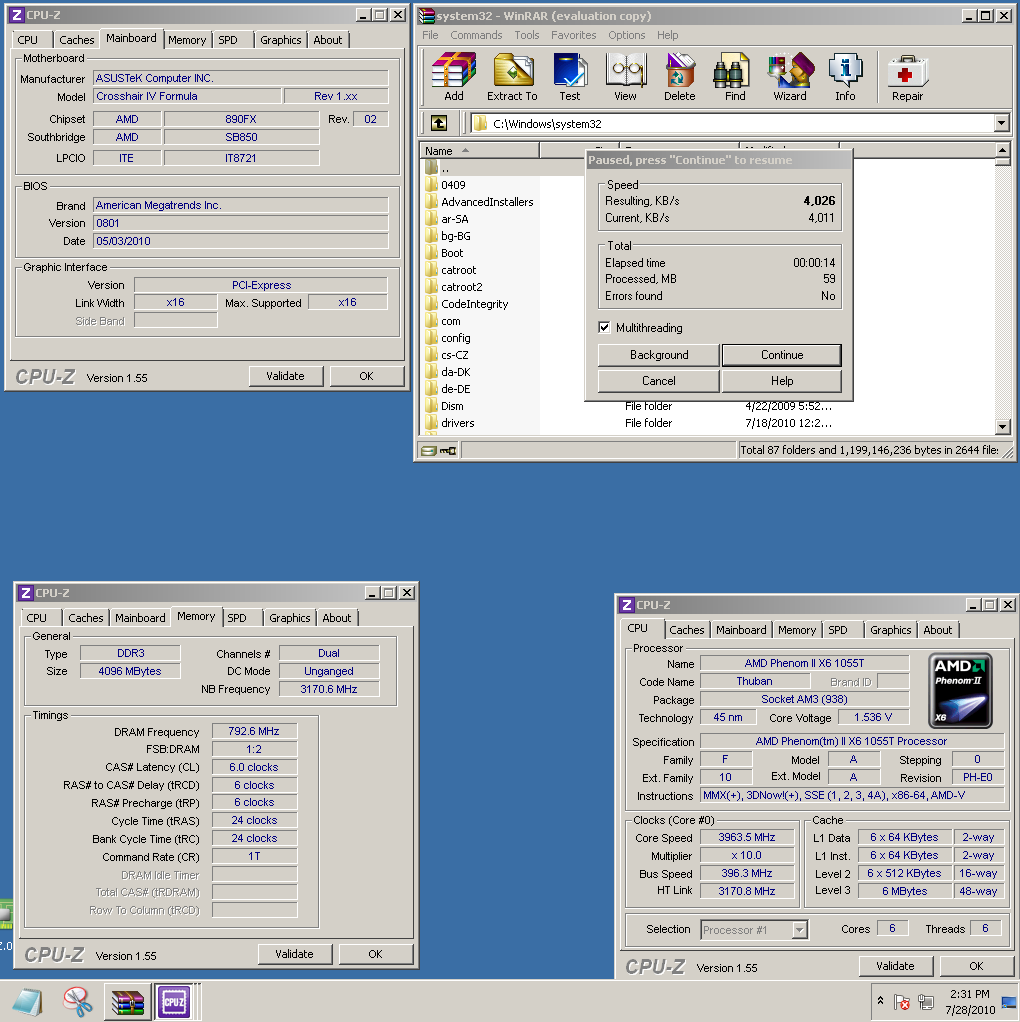Click the AMD Phenom II logo
Image resolution: width=1020 pixels, height=1022 pixels.
(961, 691)
